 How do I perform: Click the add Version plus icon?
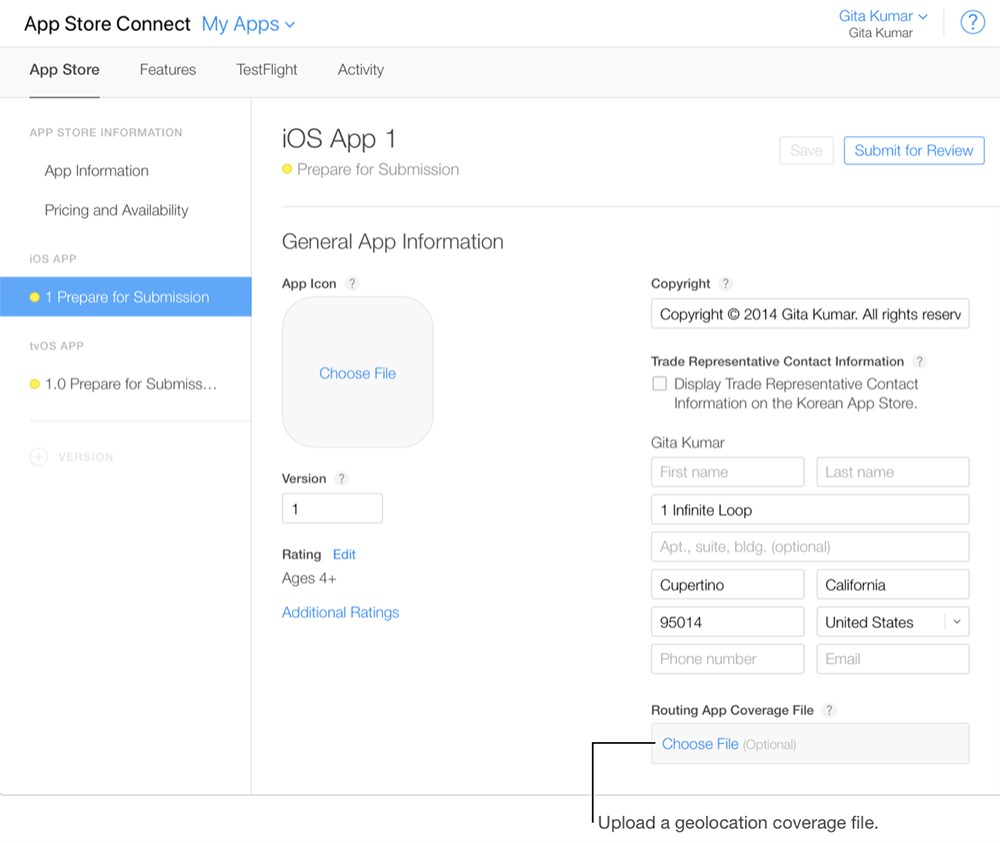(x=38, y=457)
